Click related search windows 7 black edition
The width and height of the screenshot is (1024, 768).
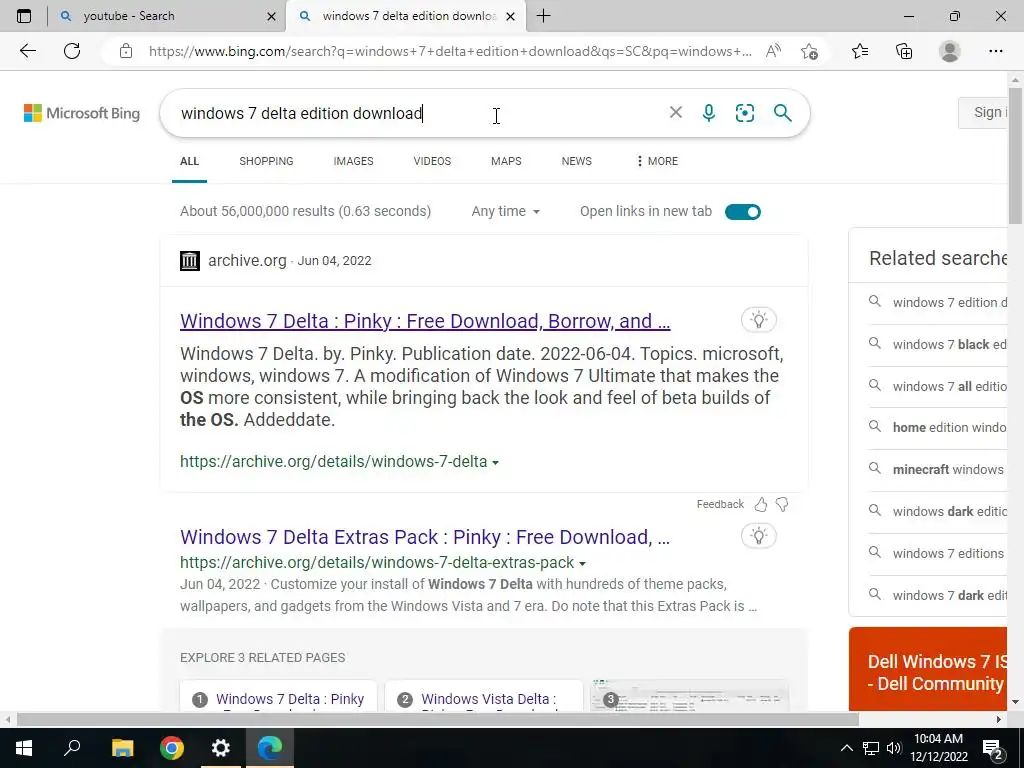tap(949, 344)
